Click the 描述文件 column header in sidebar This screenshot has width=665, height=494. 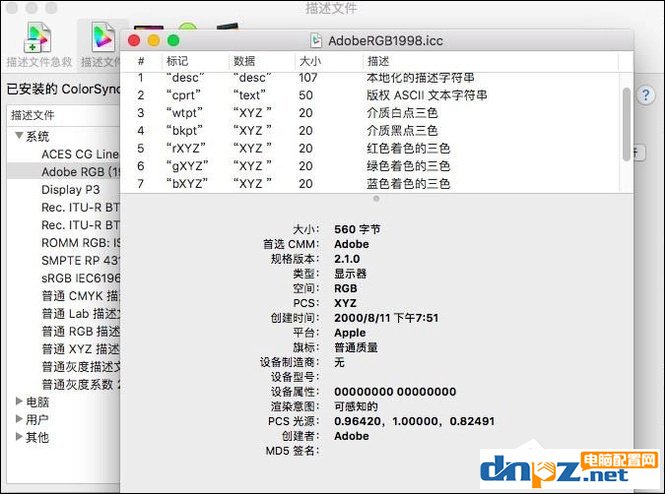coord(64,115)
